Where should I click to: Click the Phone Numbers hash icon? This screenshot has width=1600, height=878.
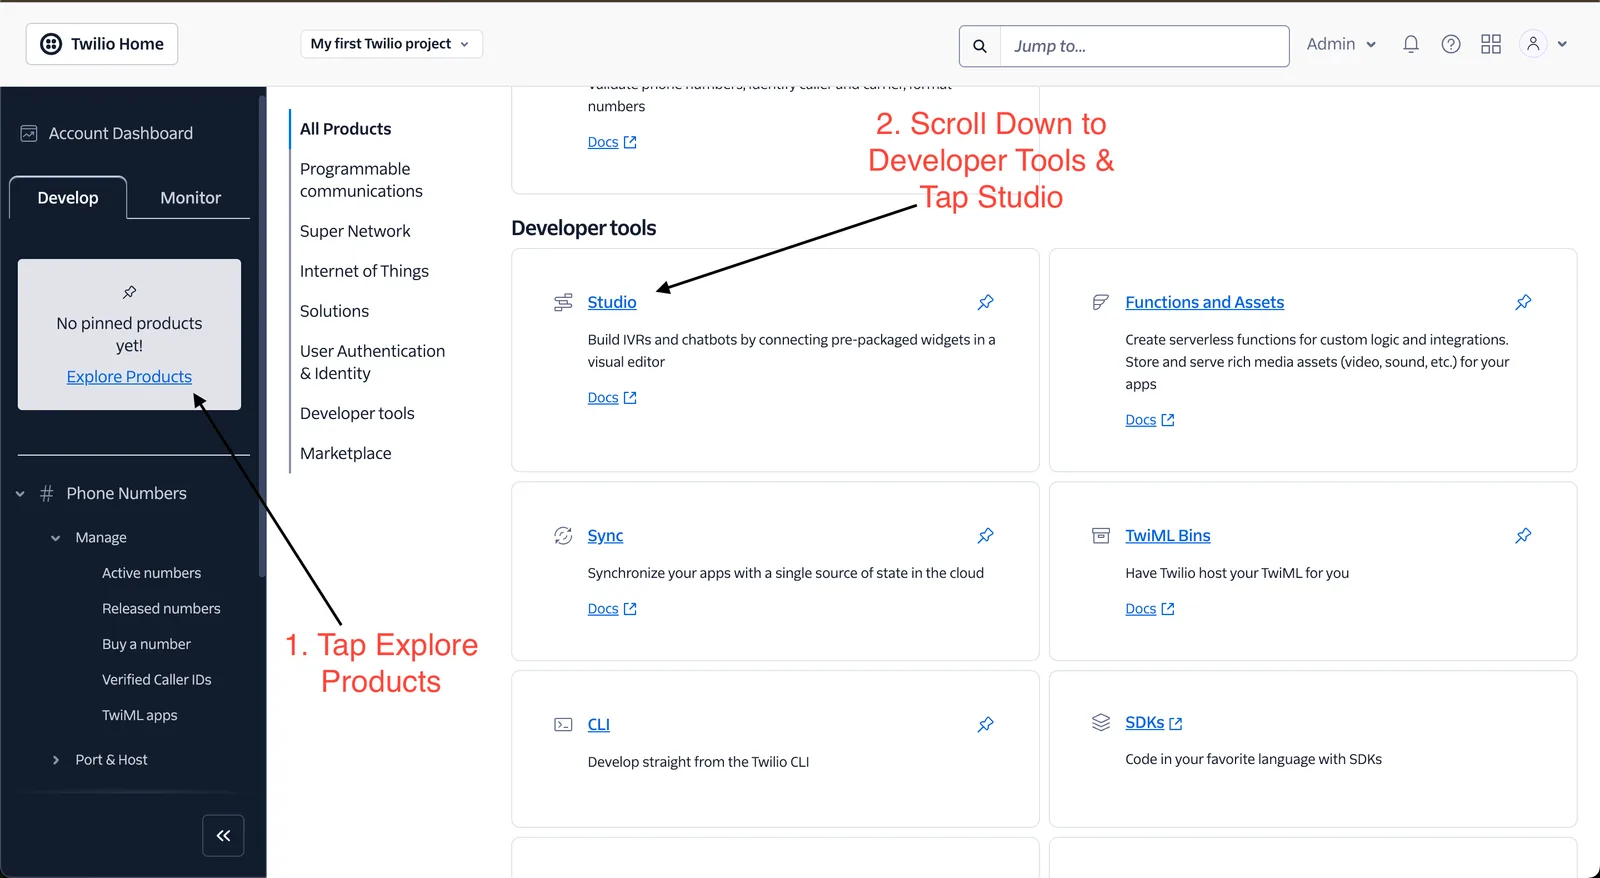click(x=46, y=493)
